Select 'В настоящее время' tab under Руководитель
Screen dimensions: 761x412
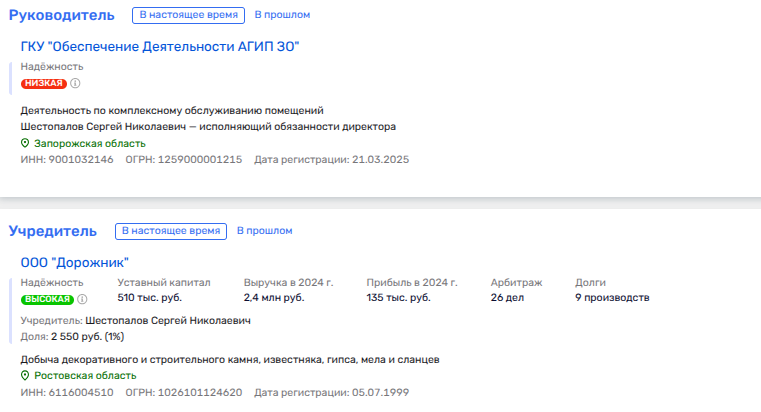click(187, 15)
